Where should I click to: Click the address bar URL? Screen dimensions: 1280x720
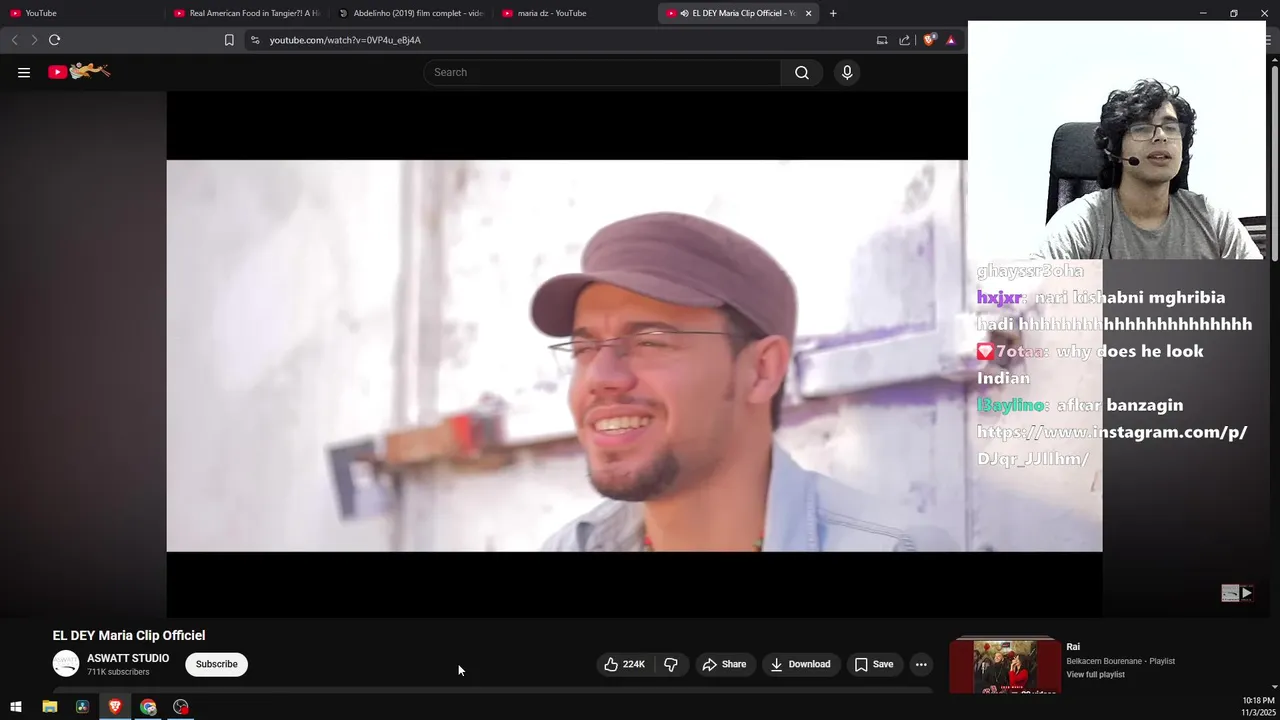click(x=345, y=40)
